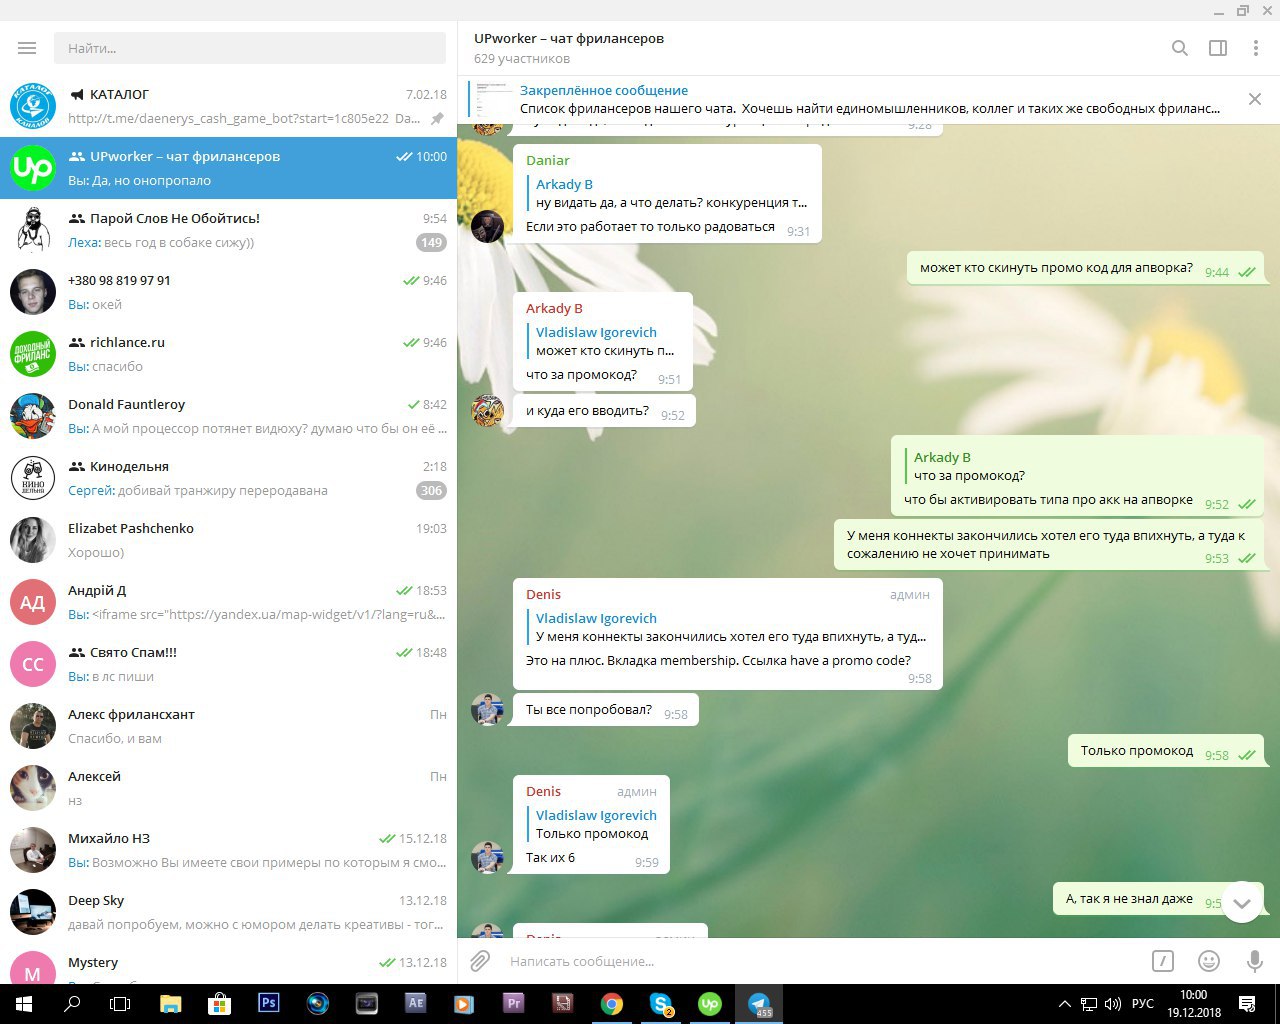Open the Windows notification center
Screen dimensions: 1280x1024
(x=1247, y=1004)
